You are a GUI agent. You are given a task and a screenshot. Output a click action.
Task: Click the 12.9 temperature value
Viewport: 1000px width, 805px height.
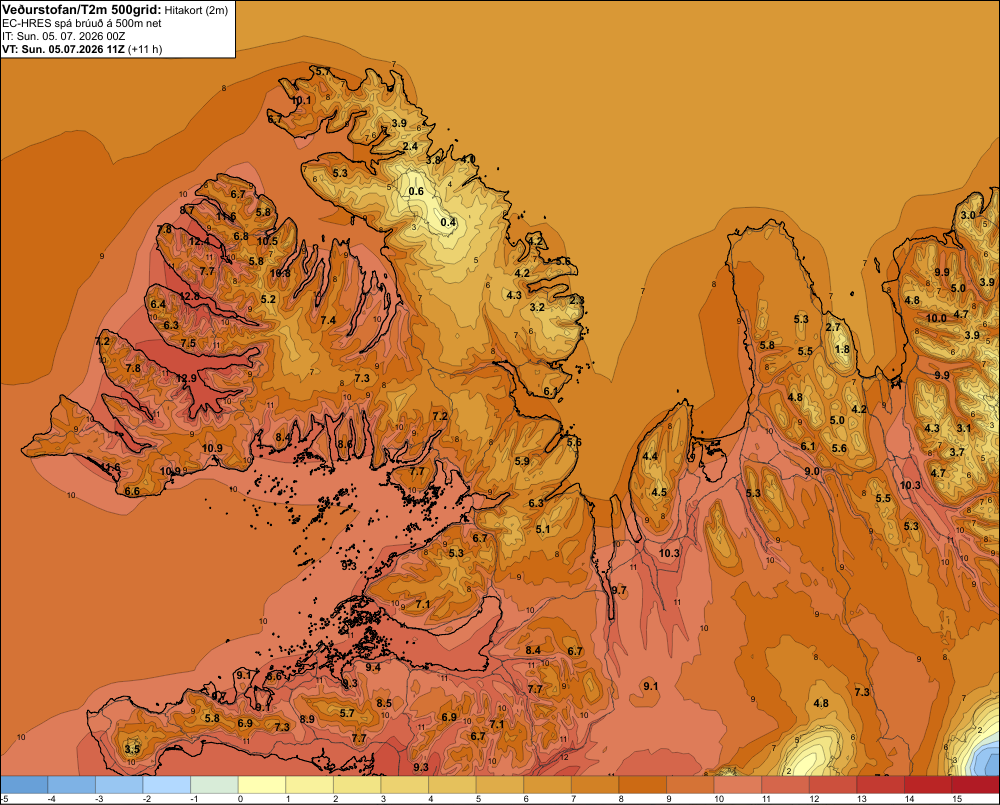point(186,378)
